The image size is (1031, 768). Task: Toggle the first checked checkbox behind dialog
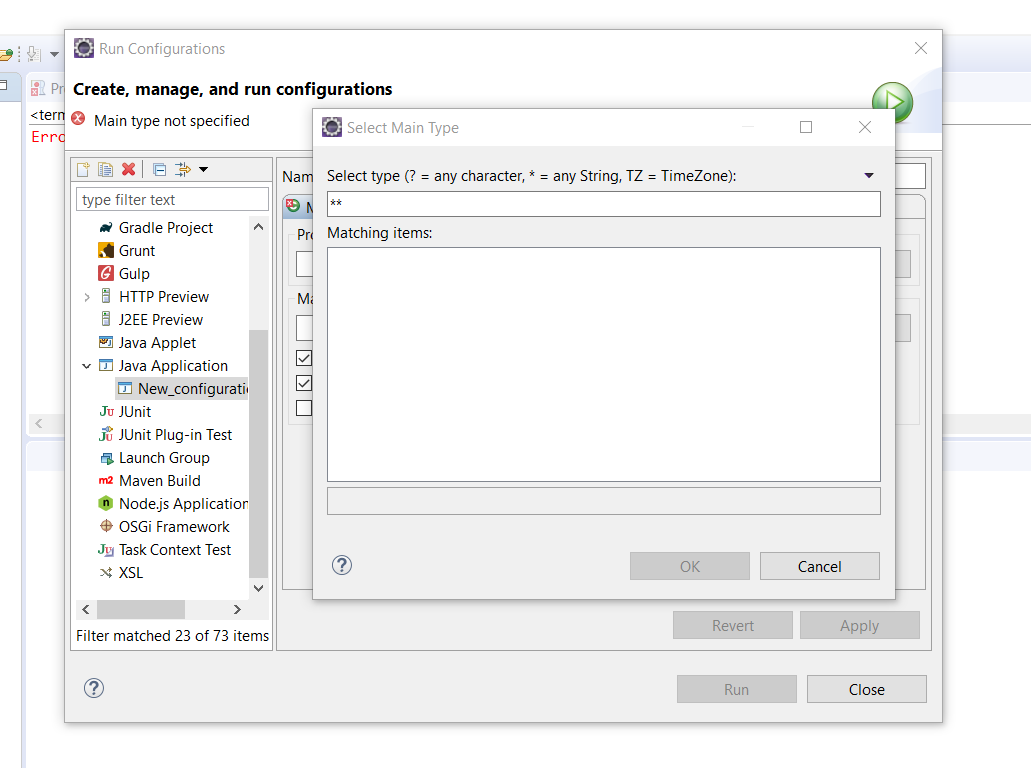[304, 358]
